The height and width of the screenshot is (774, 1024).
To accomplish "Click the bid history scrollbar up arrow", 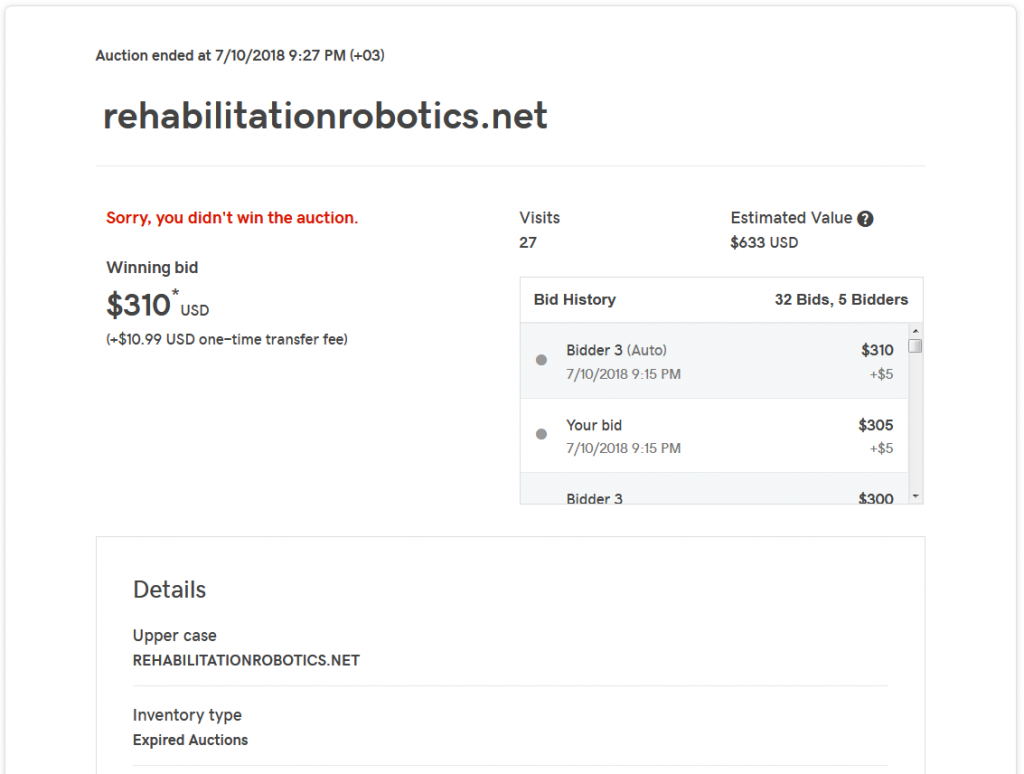I will pos(916,331).
